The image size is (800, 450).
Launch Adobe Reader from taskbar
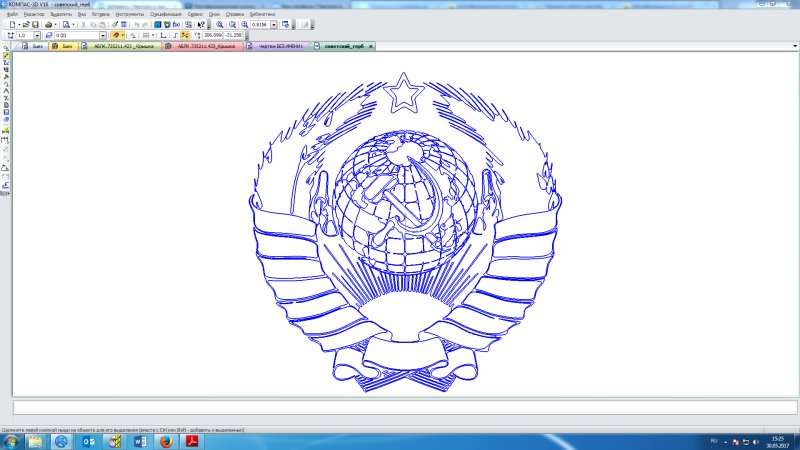191,440
